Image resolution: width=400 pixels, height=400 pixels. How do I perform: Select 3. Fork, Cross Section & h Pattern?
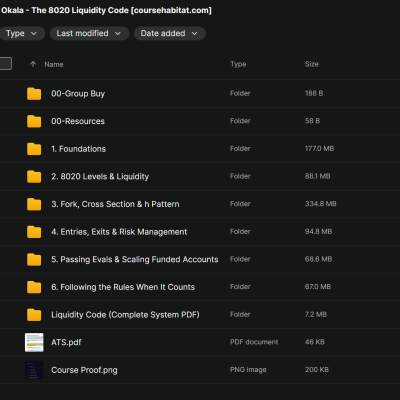pos(115,204)
